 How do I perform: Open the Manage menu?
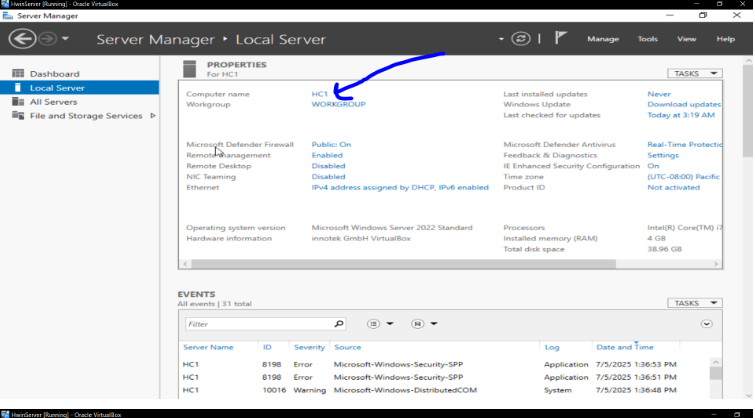point(603,39)
